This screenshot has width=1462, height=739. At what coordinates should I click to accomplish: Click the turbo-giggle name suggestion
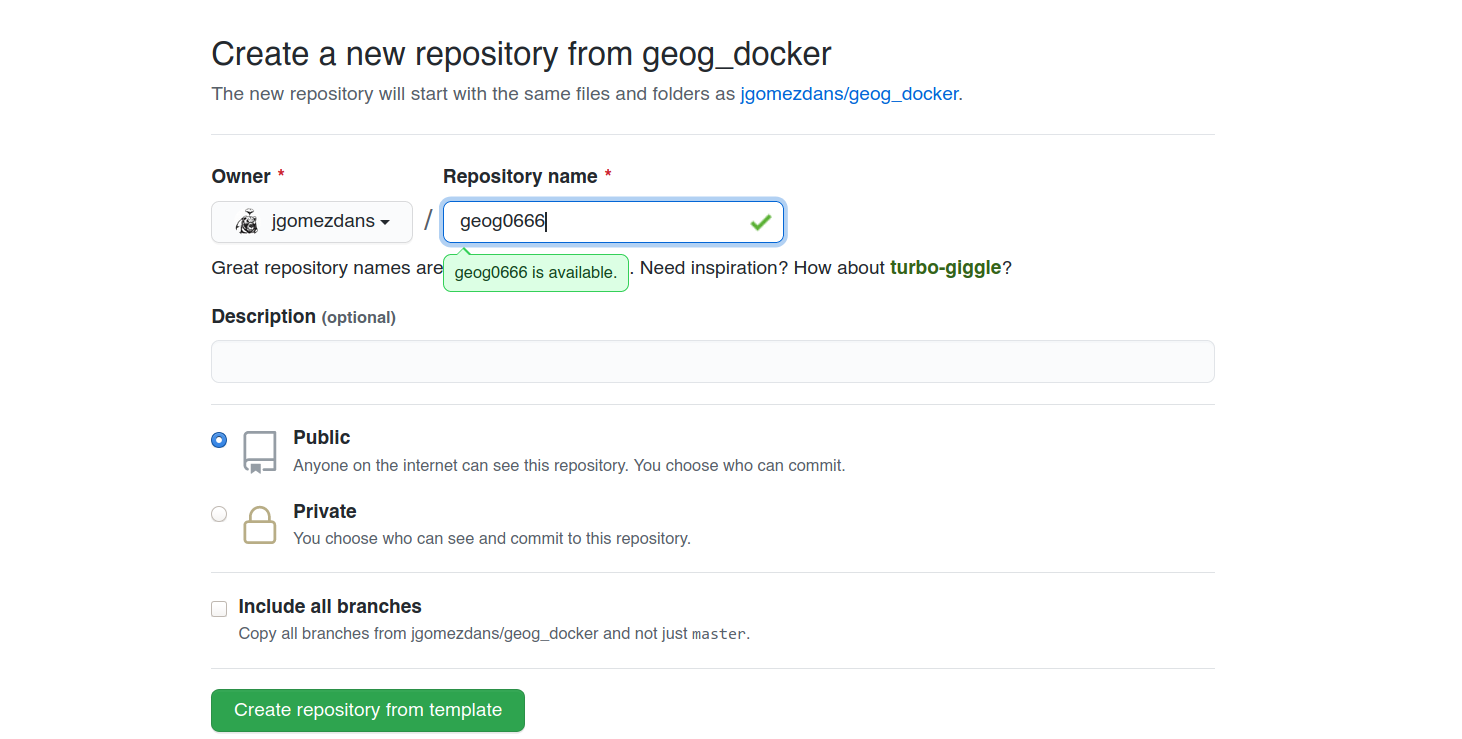tap(945, 268)
